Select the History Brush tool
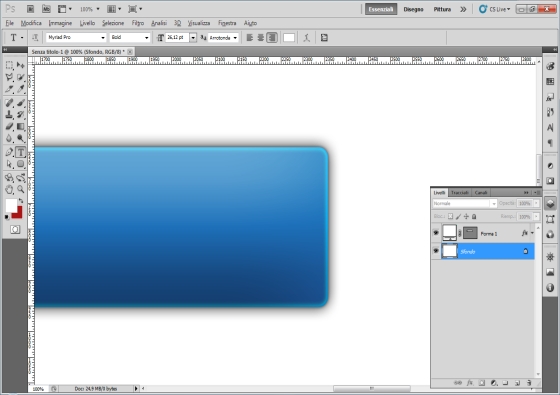560x395 pixels. pos(21,115)
